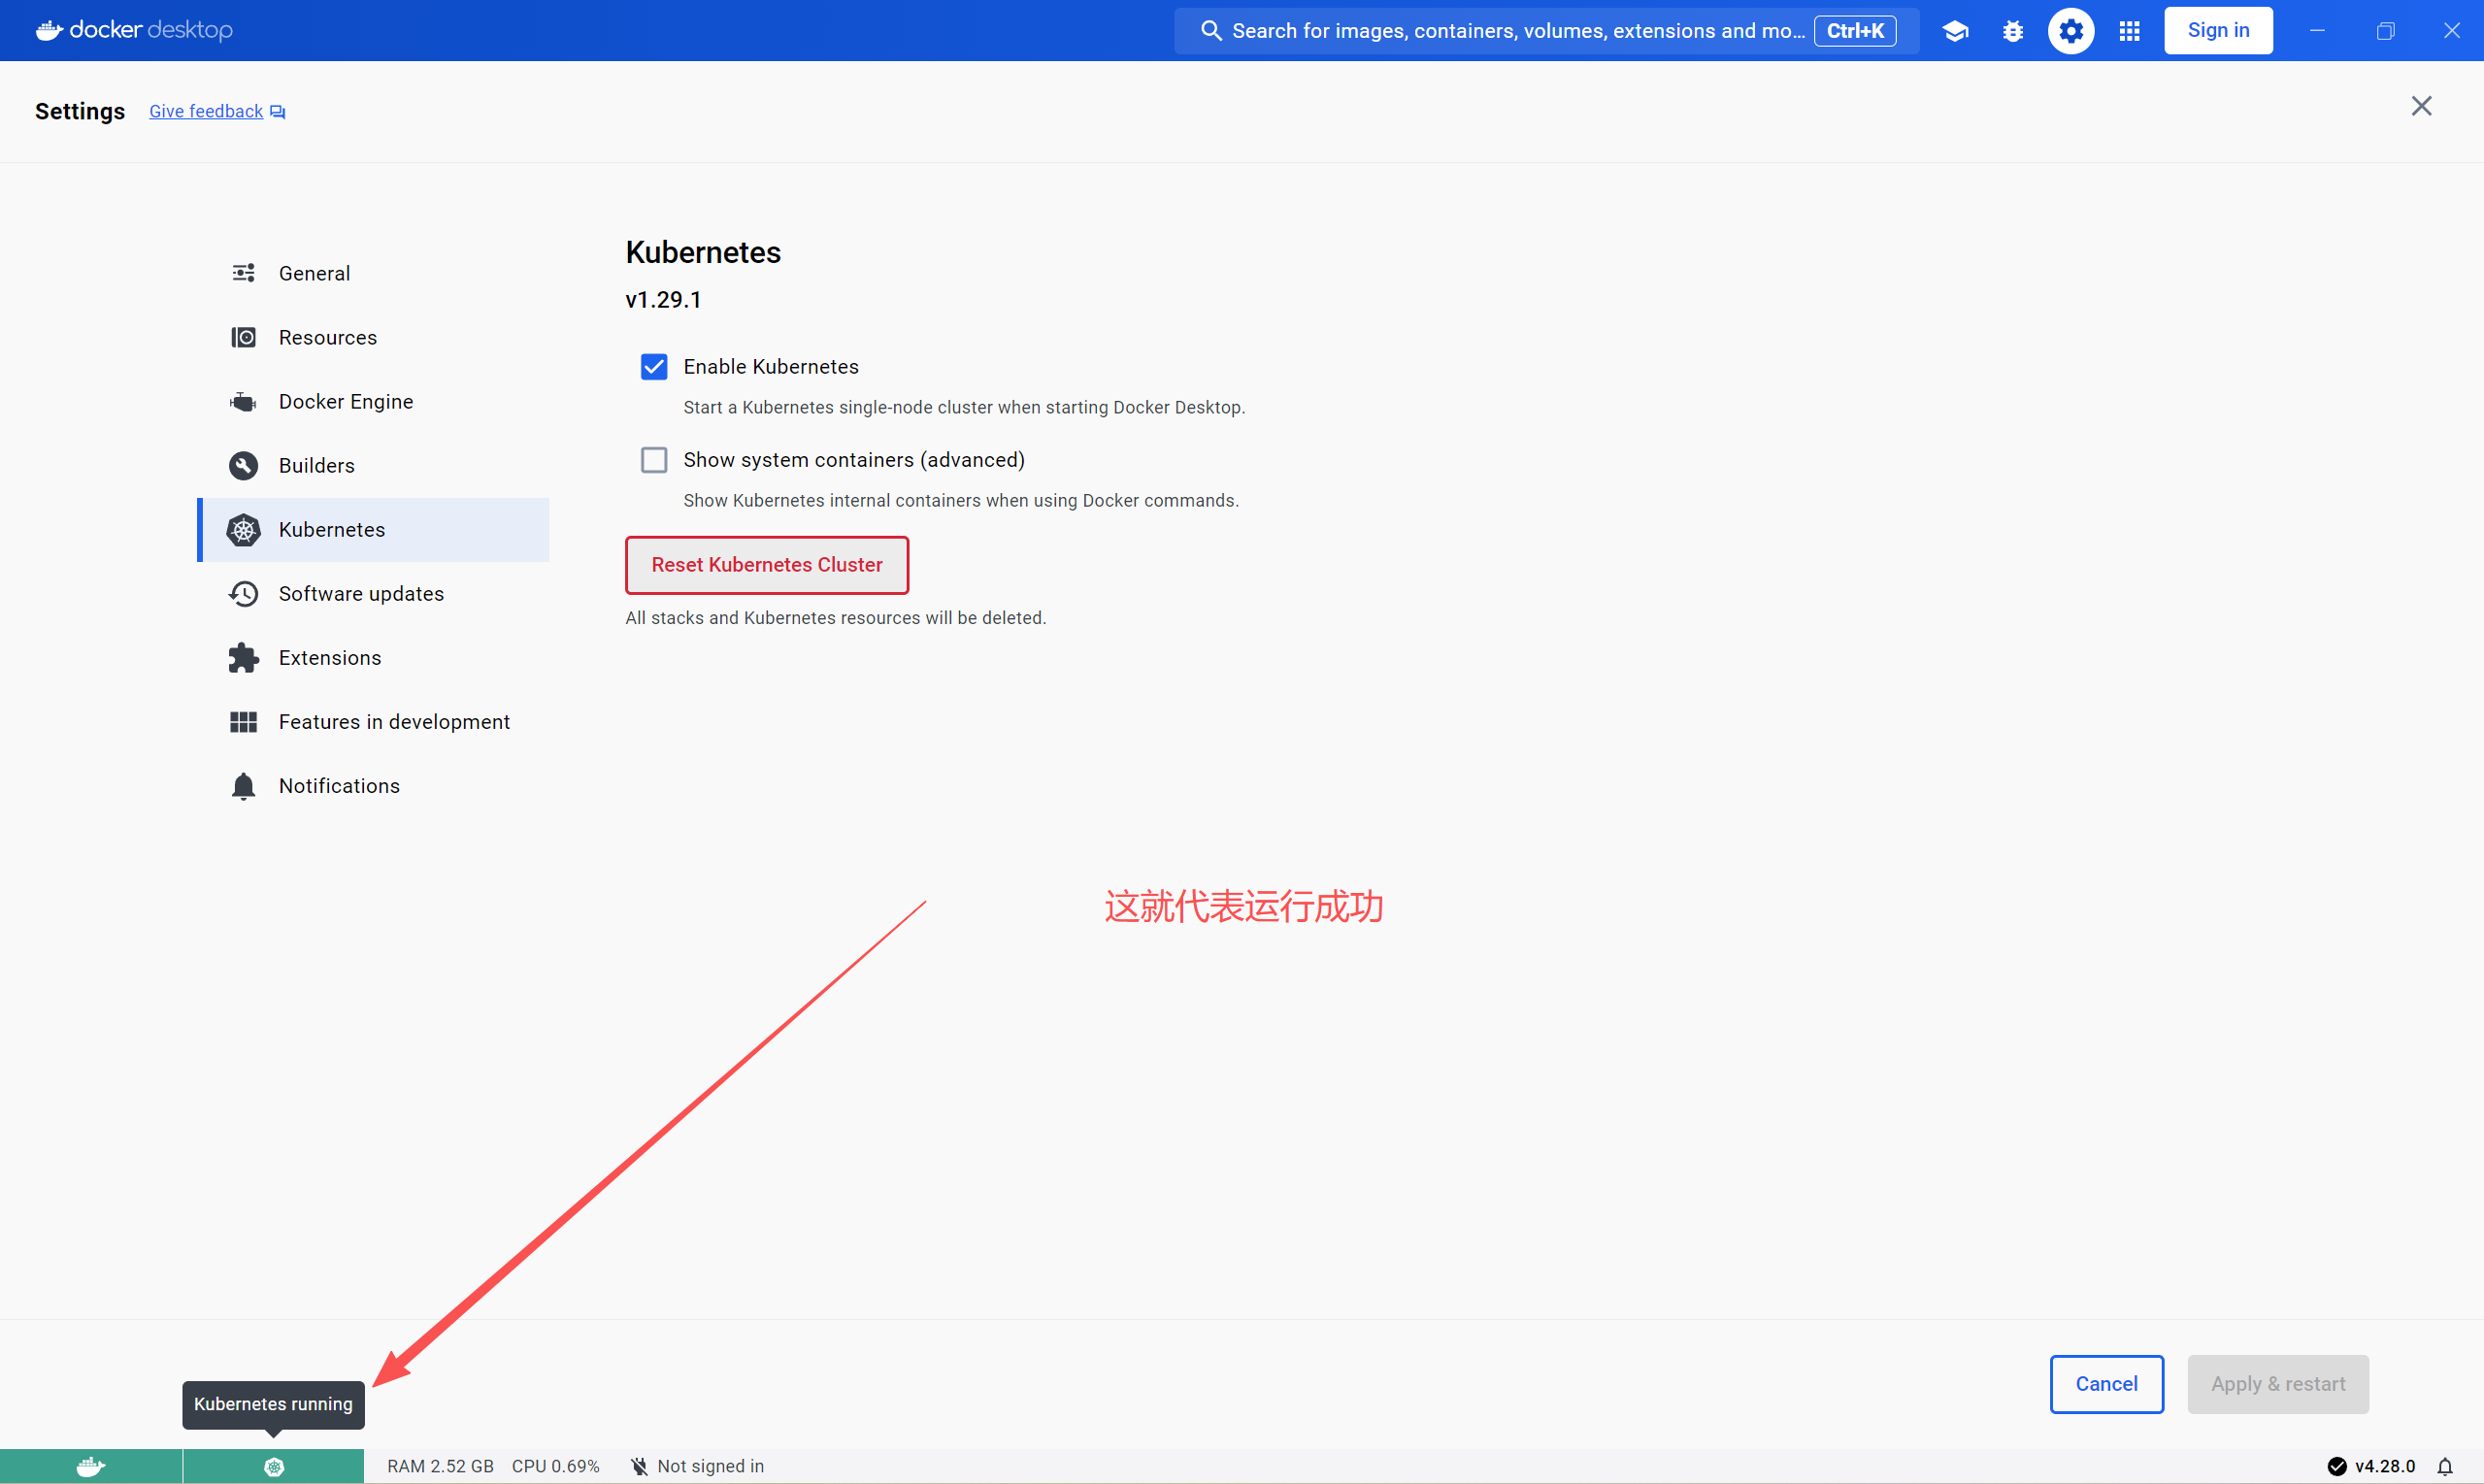
Task: Click the version v4.28.0 indicator
Action: coord(2384,1466)
